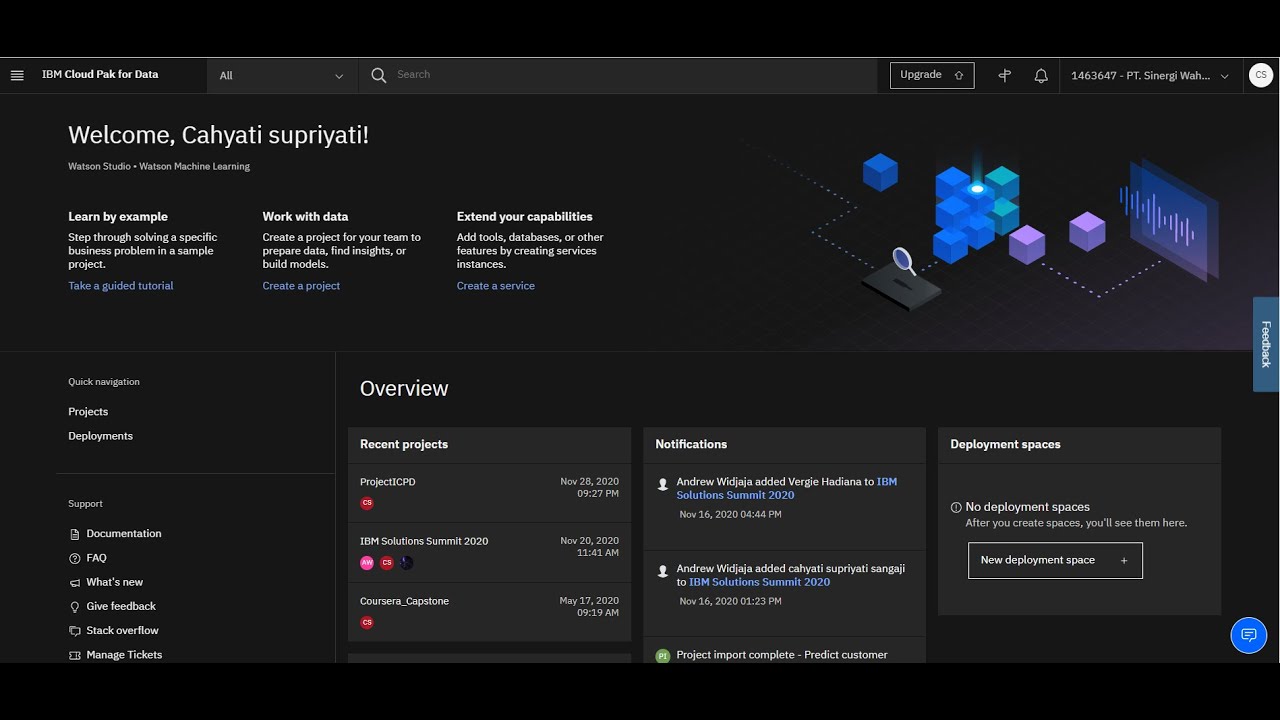Open Manage Tickets support link
1280x720 pixels.
[x=124, y=655]
